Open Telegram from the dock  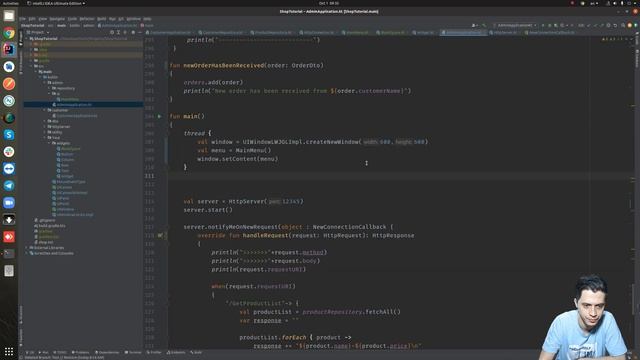[x=9, y=186]
